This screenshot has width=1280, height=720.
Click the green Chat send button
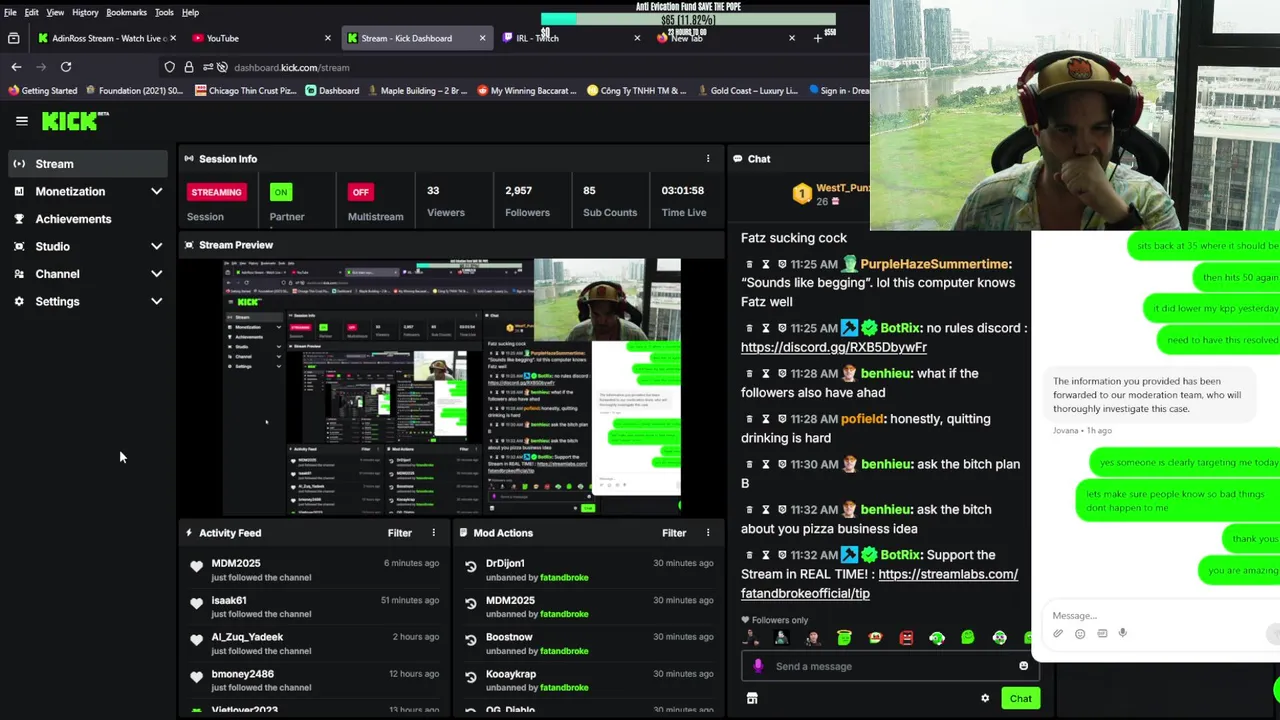(x=1020, y=699)
